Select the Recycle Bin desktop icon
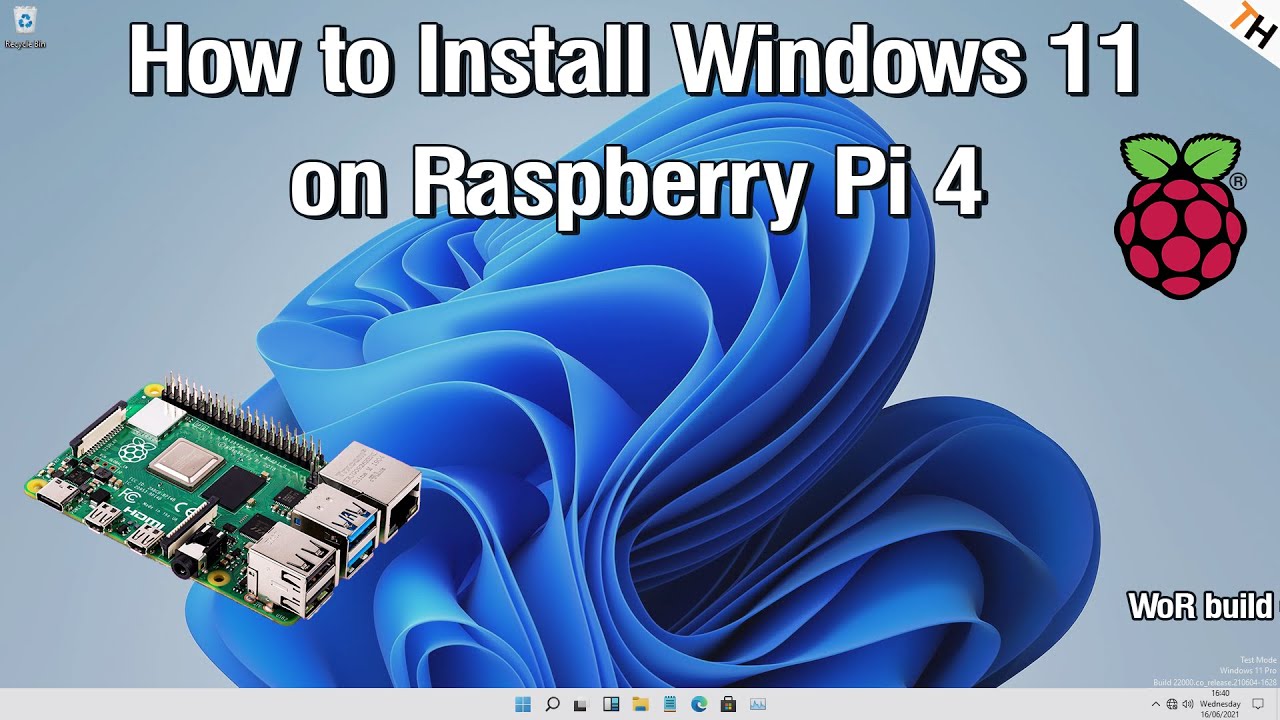The image size is (1280, 720). click(x=25, y=26)
